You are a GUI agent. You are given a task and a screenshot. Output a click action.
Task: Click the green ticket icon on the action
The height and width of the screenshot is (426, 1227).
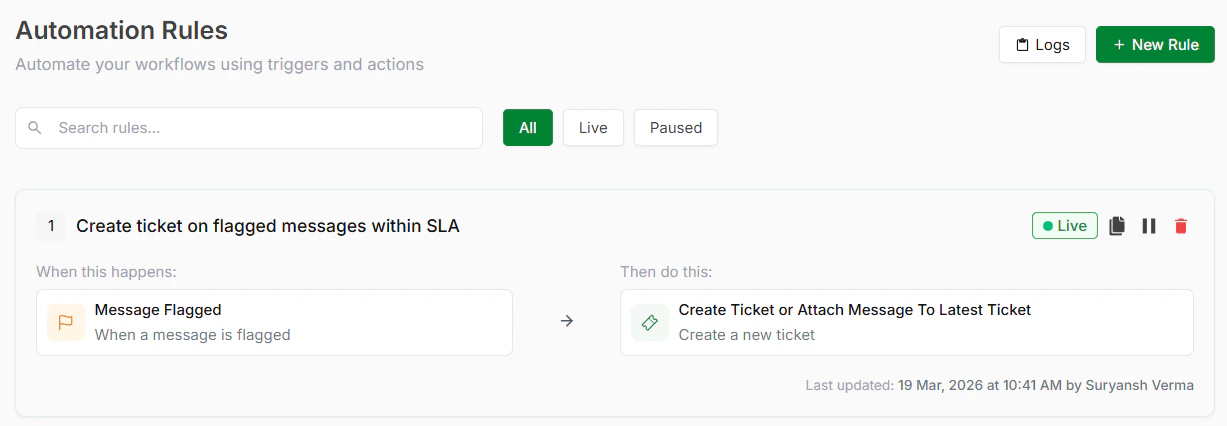click(650, 322)
